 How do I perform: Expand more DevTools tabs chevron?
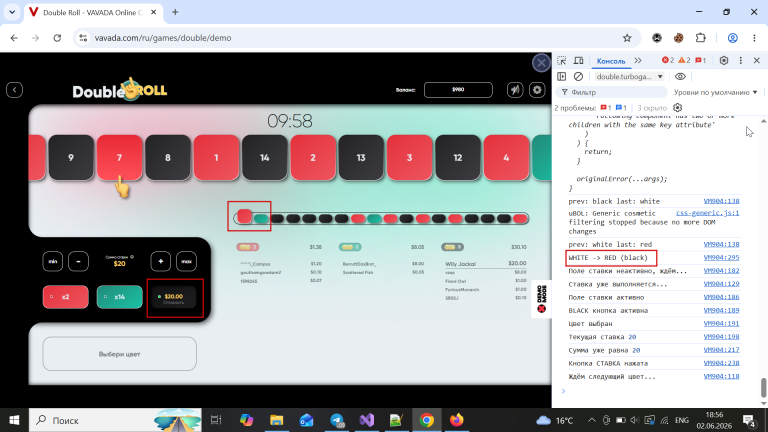[x=638, y=61]
